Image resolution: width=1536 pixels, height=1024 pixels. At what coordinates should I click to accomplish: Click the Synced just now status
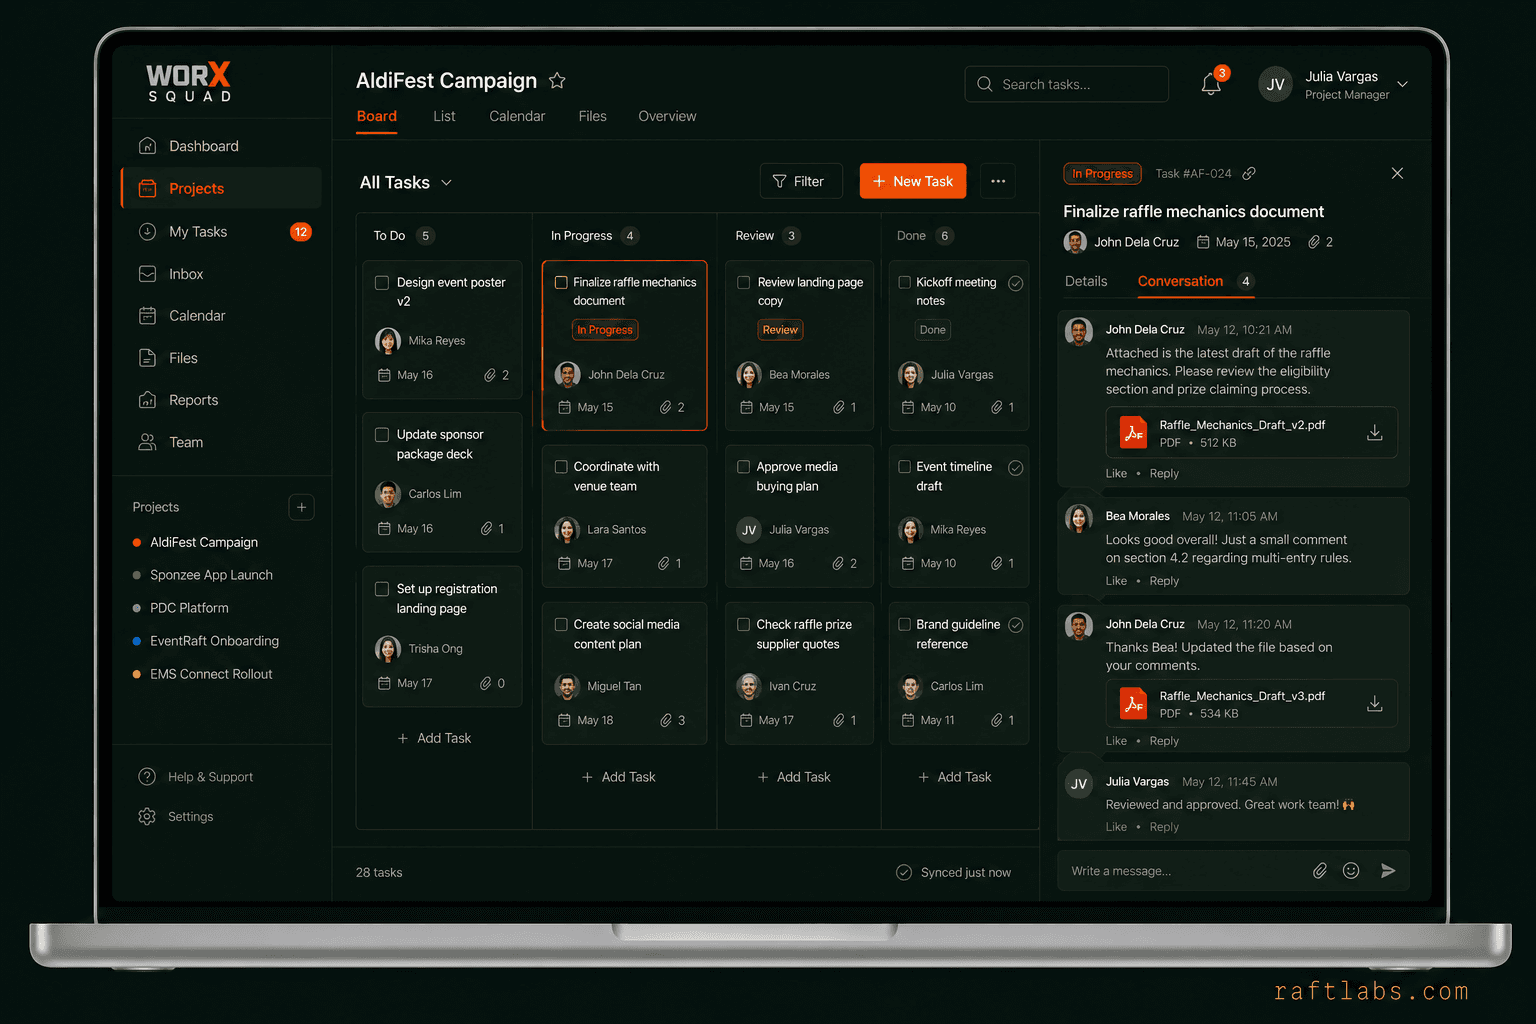[953, 872]
